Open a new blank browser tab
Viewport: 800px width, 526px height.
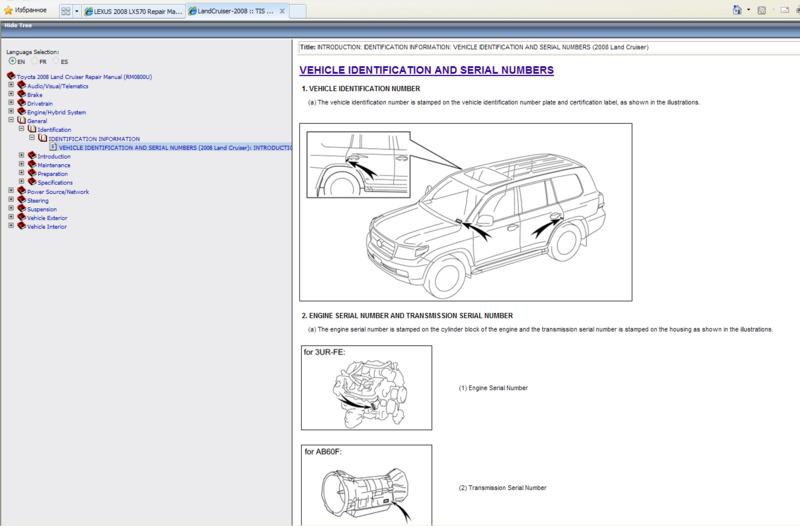coord(297,11)
